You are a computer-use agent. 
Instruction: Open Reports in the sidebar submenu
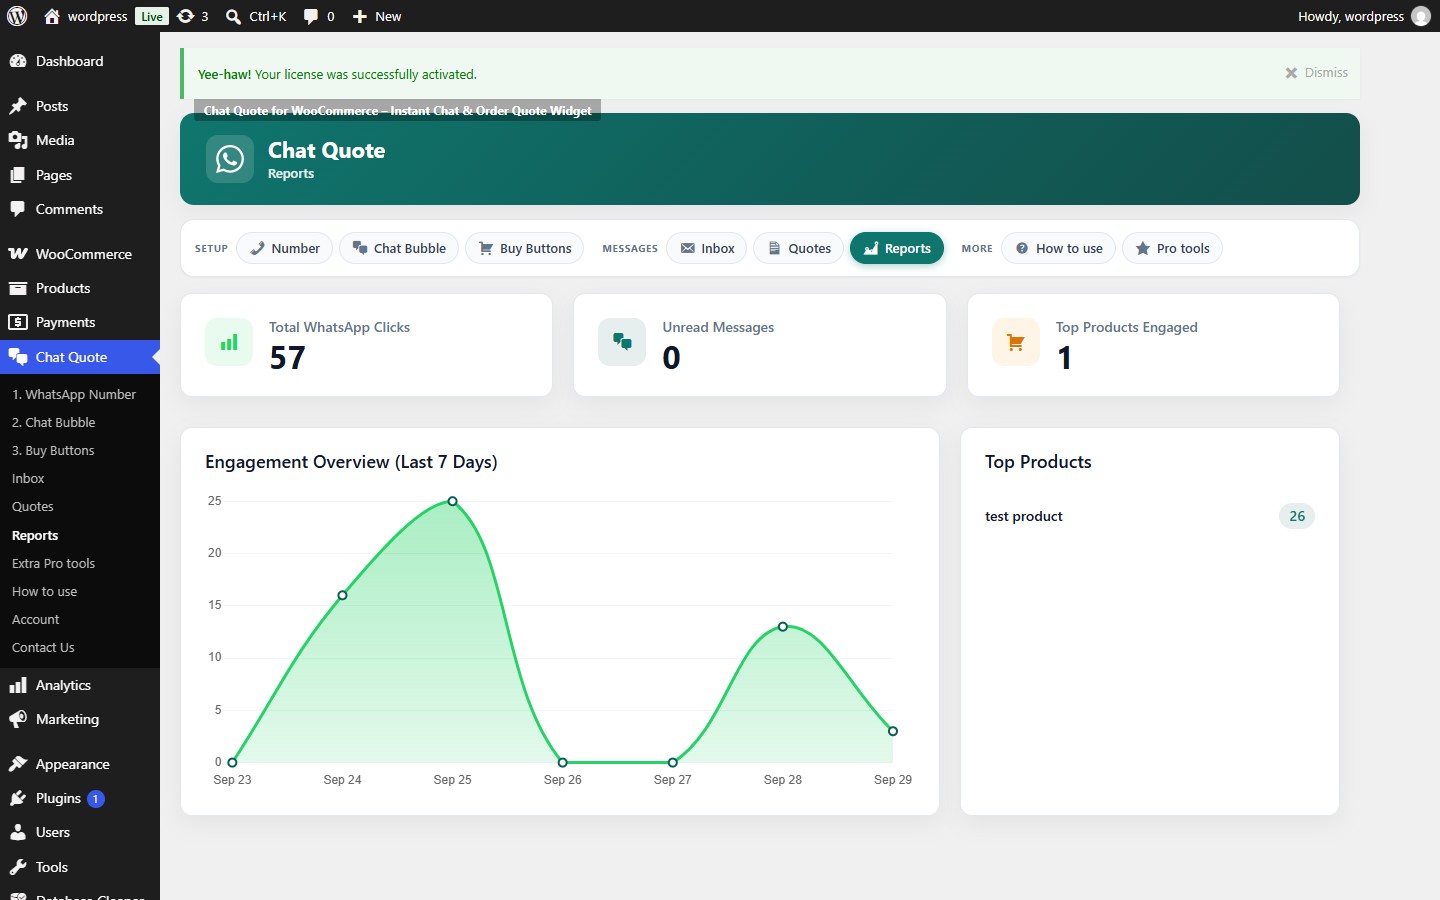pyautogui.click(x=80, y=535)
